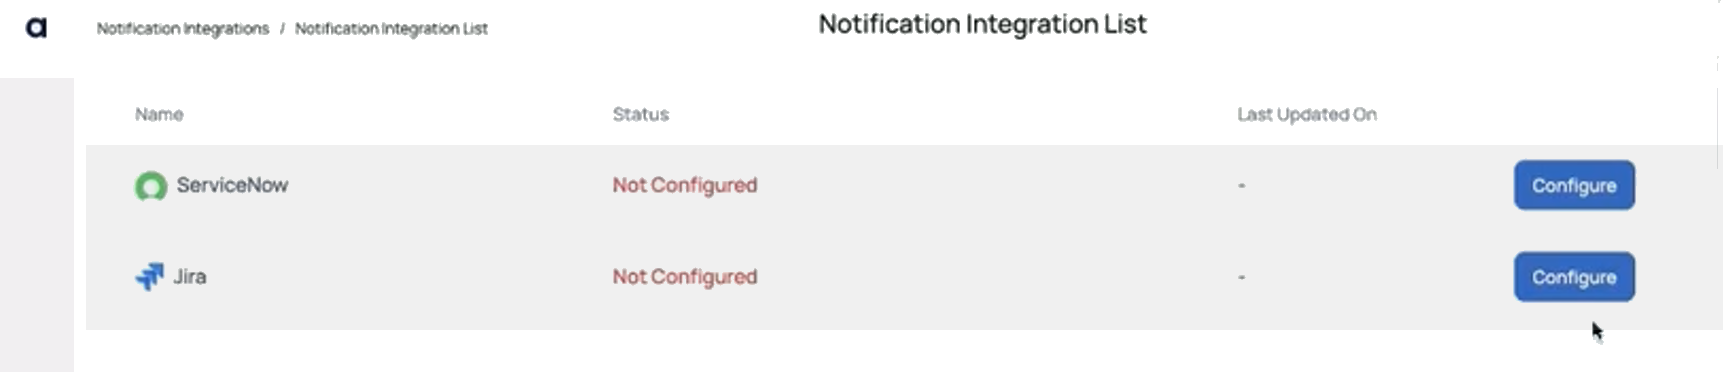Sort by the Status column header
The width and height of the screenshot is (1723, 372).
click(641, 114)
